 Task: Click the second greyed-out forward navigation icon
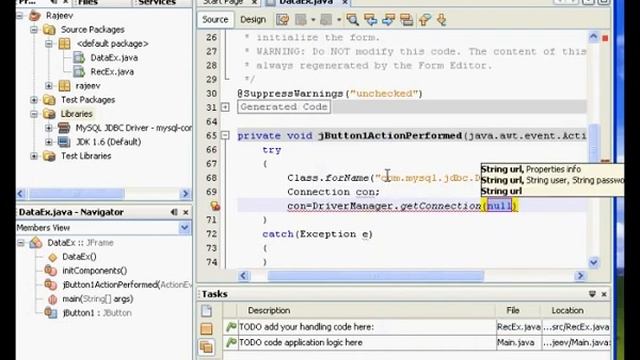pyautogui.click(x=326, y=20)
